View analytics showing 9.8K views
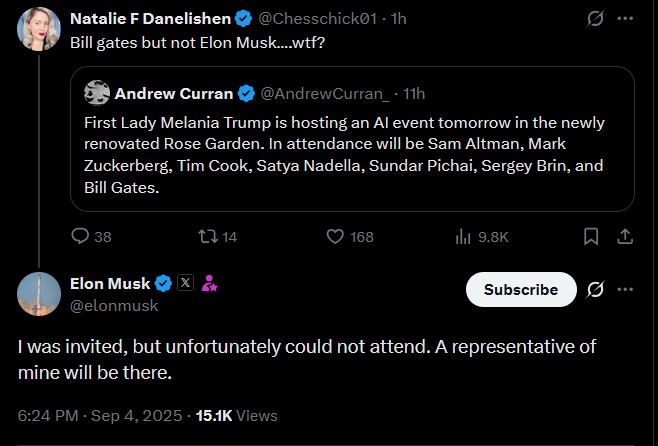Screen dimensions: 658x446 (463, 237)
